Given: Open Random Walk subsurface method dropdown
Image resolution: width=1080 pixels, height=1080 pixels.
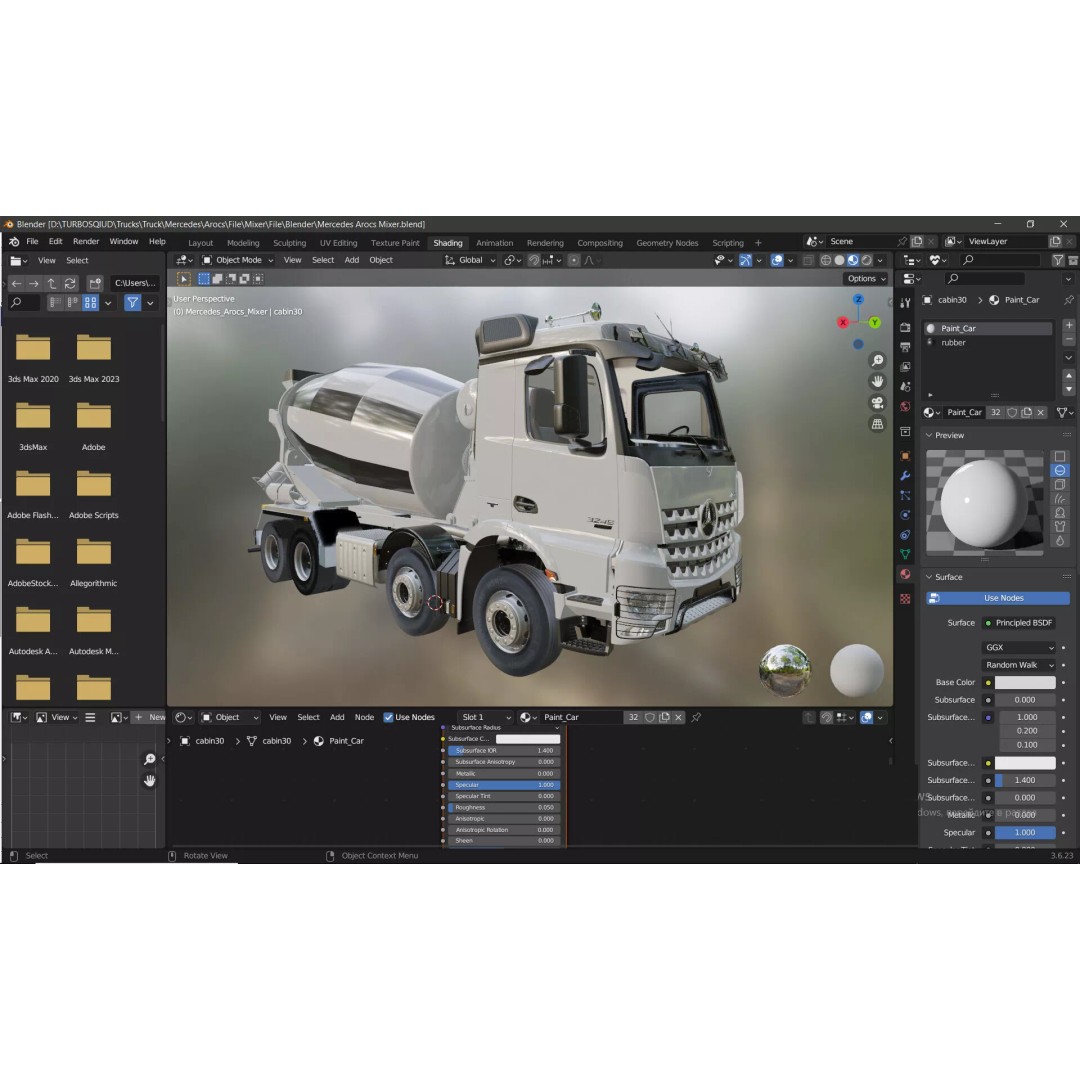Looking at the screenshot, I should tap(1019, 665).
